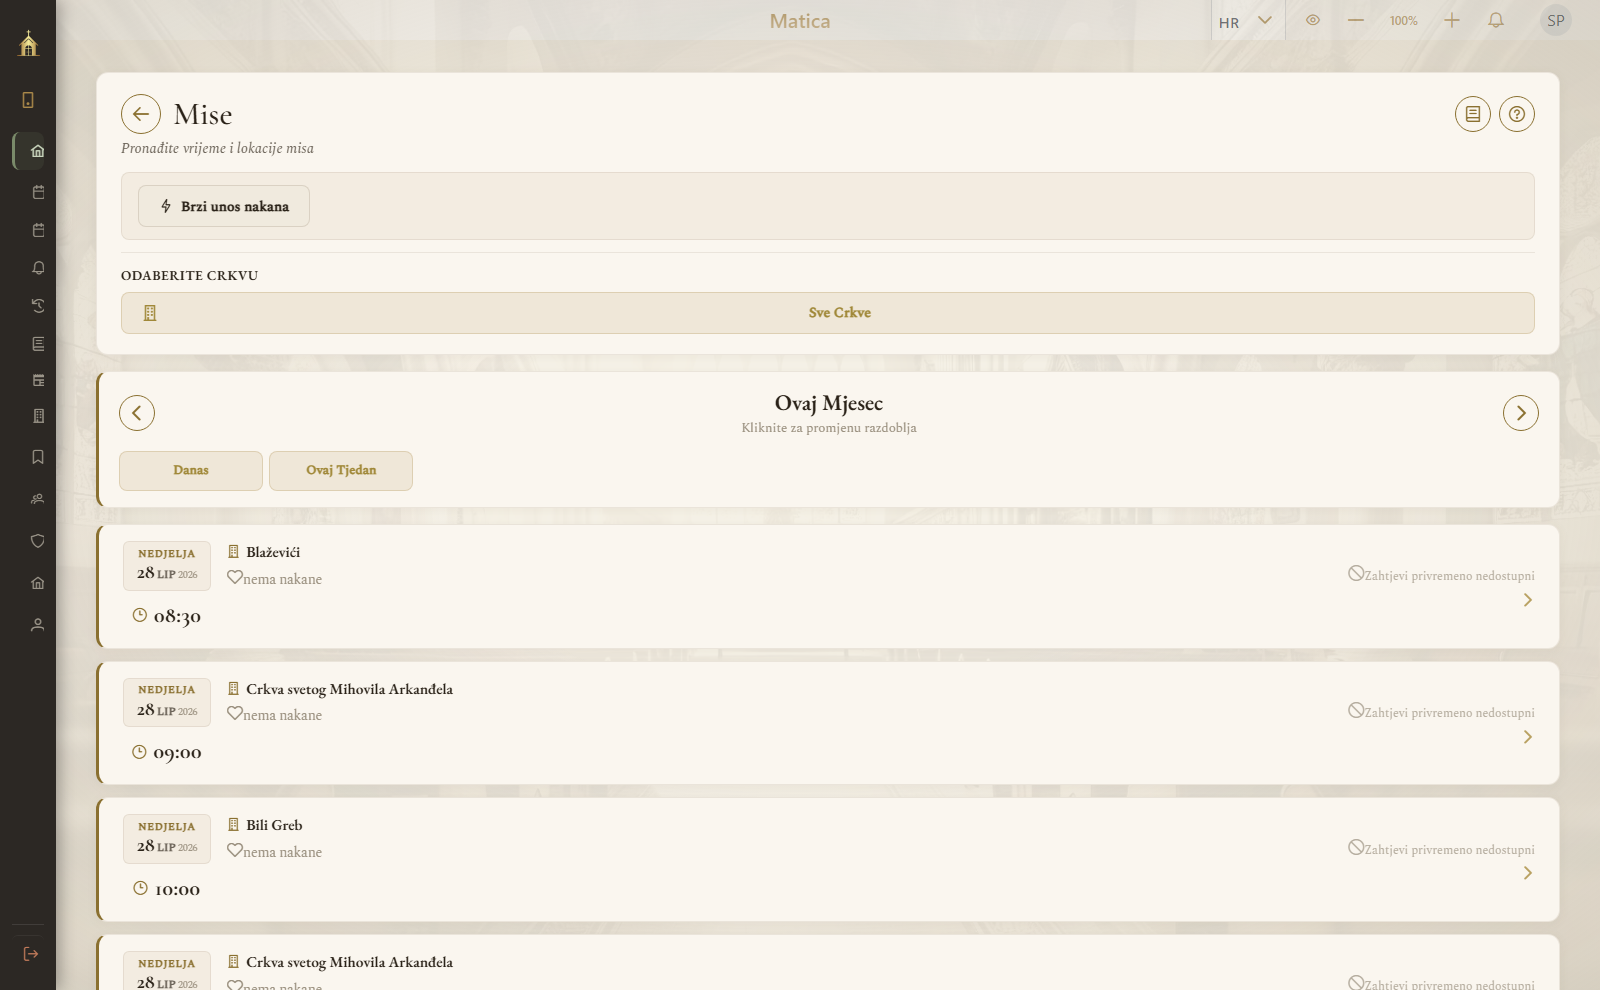Click the date badge in Bili Greb card

click(x=167, y=839)
